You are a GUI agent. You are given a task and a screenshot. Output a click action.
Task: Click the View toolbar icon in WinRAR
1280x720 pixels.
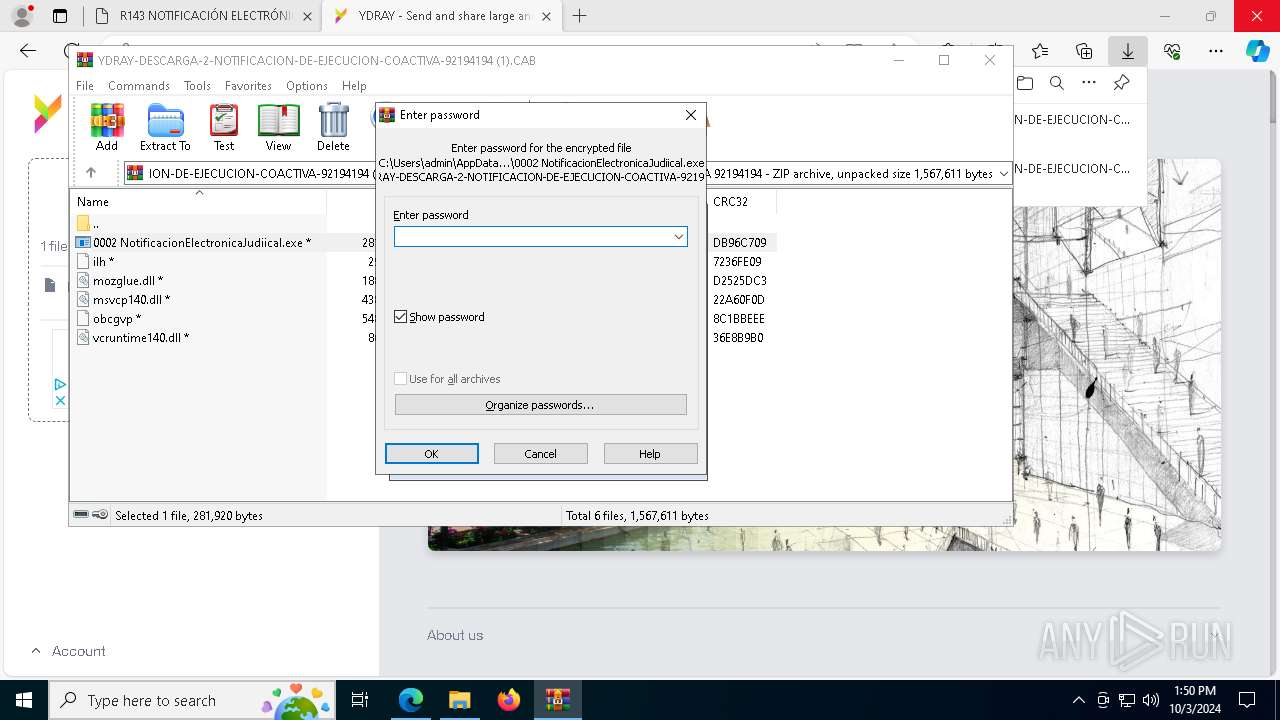(x=278, y=127)
